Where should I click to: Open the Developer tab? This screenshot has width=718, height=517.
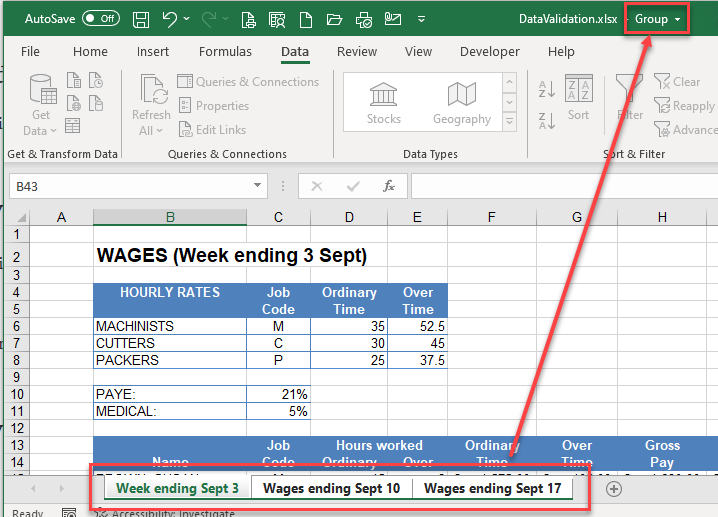[x=490, y=51]
